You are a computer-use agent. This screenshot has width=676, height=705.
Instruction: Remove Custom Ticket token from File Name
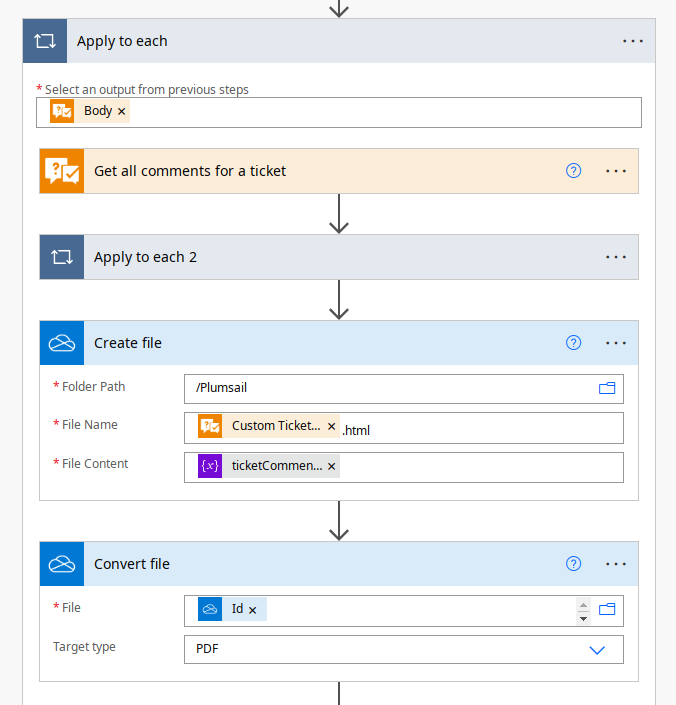click(331, 427)
